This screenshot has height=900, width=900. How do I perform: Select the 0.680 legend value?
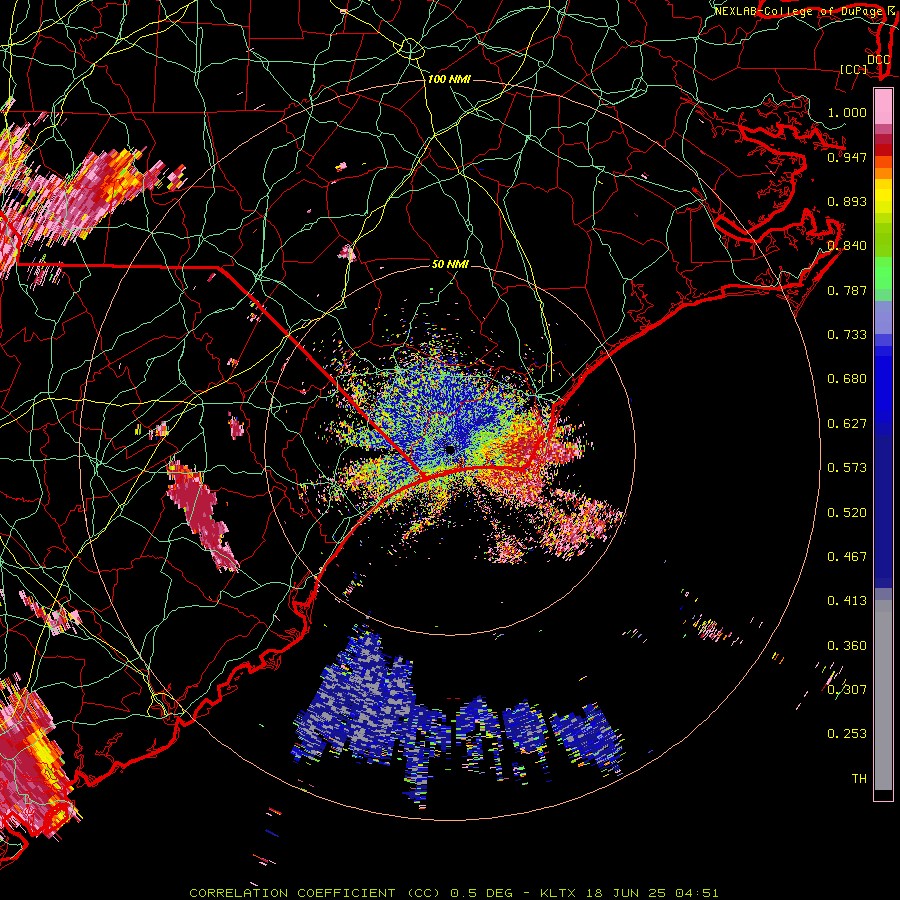[847, 379]
